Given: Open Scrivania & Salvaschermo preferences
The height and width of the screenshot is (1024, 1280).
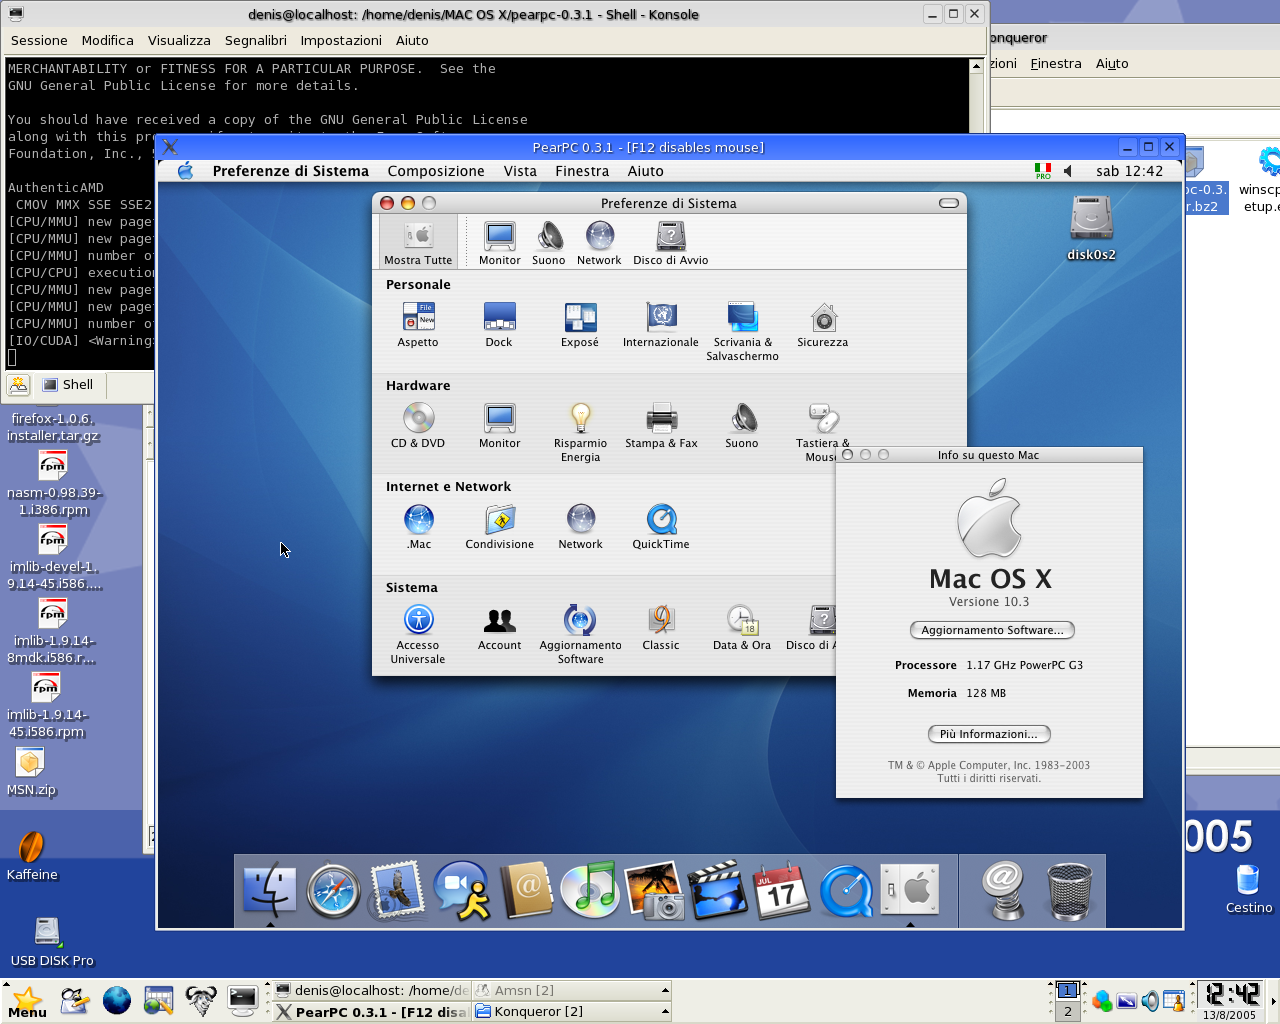Looking at the screenshot, I should point(742,332).
